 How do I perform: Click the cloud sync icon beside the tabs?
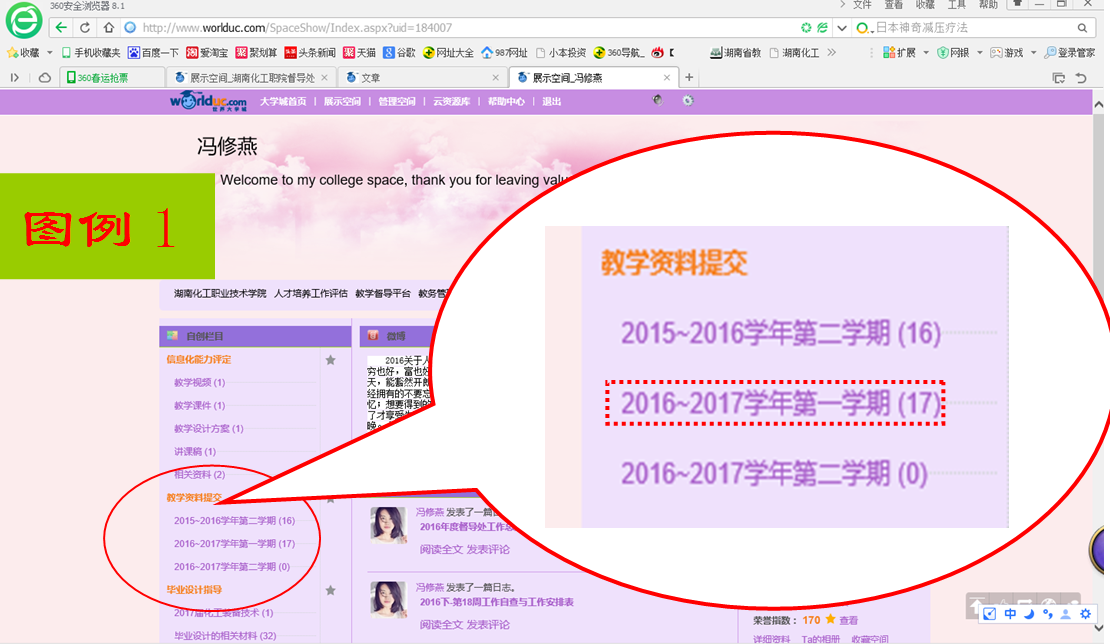point(45,77)
